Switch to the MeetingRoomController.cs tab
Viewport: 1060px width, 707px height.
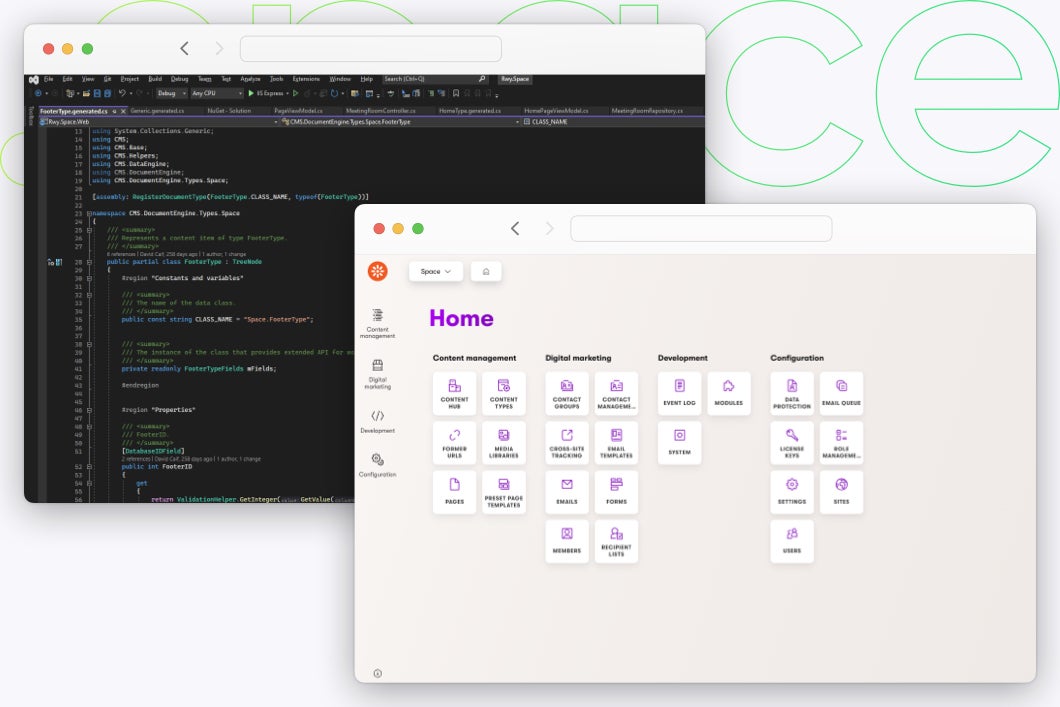(381, 111)
